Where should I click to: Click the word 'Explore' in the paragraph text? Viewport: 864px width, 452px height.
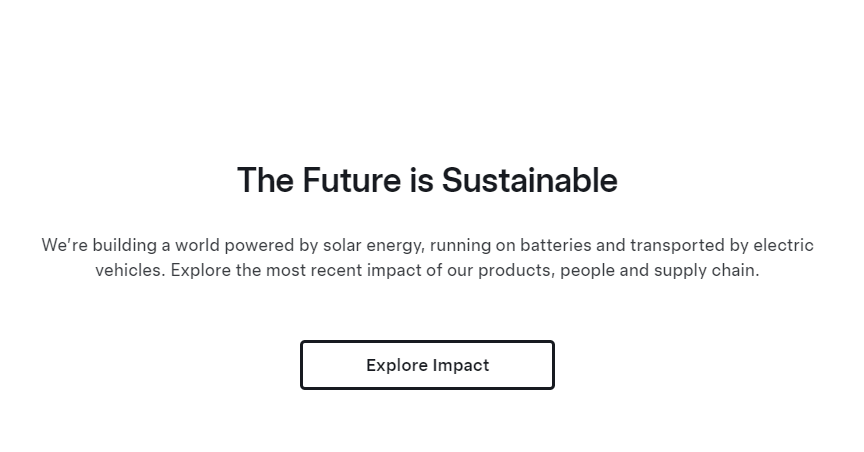[201, 271]
